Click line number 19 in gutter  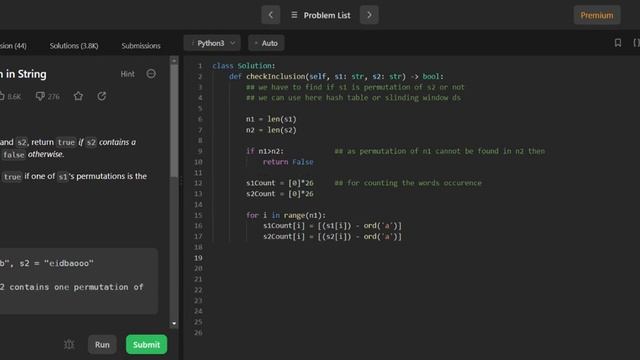tap(198, 258)
